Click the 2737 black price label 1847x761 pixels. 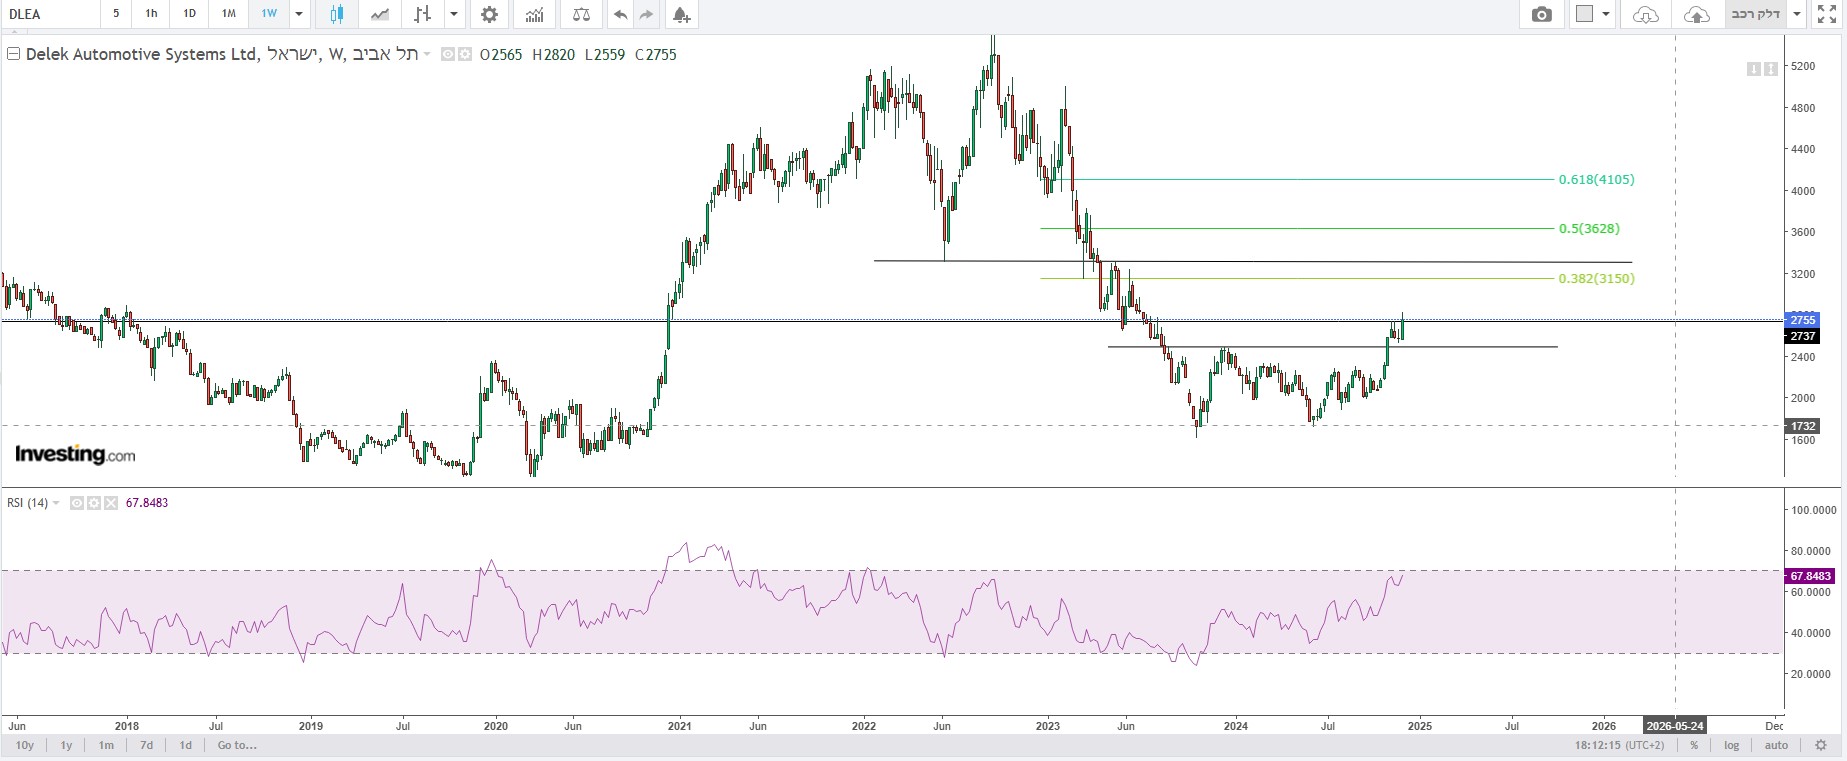(x=1802, y=337)
